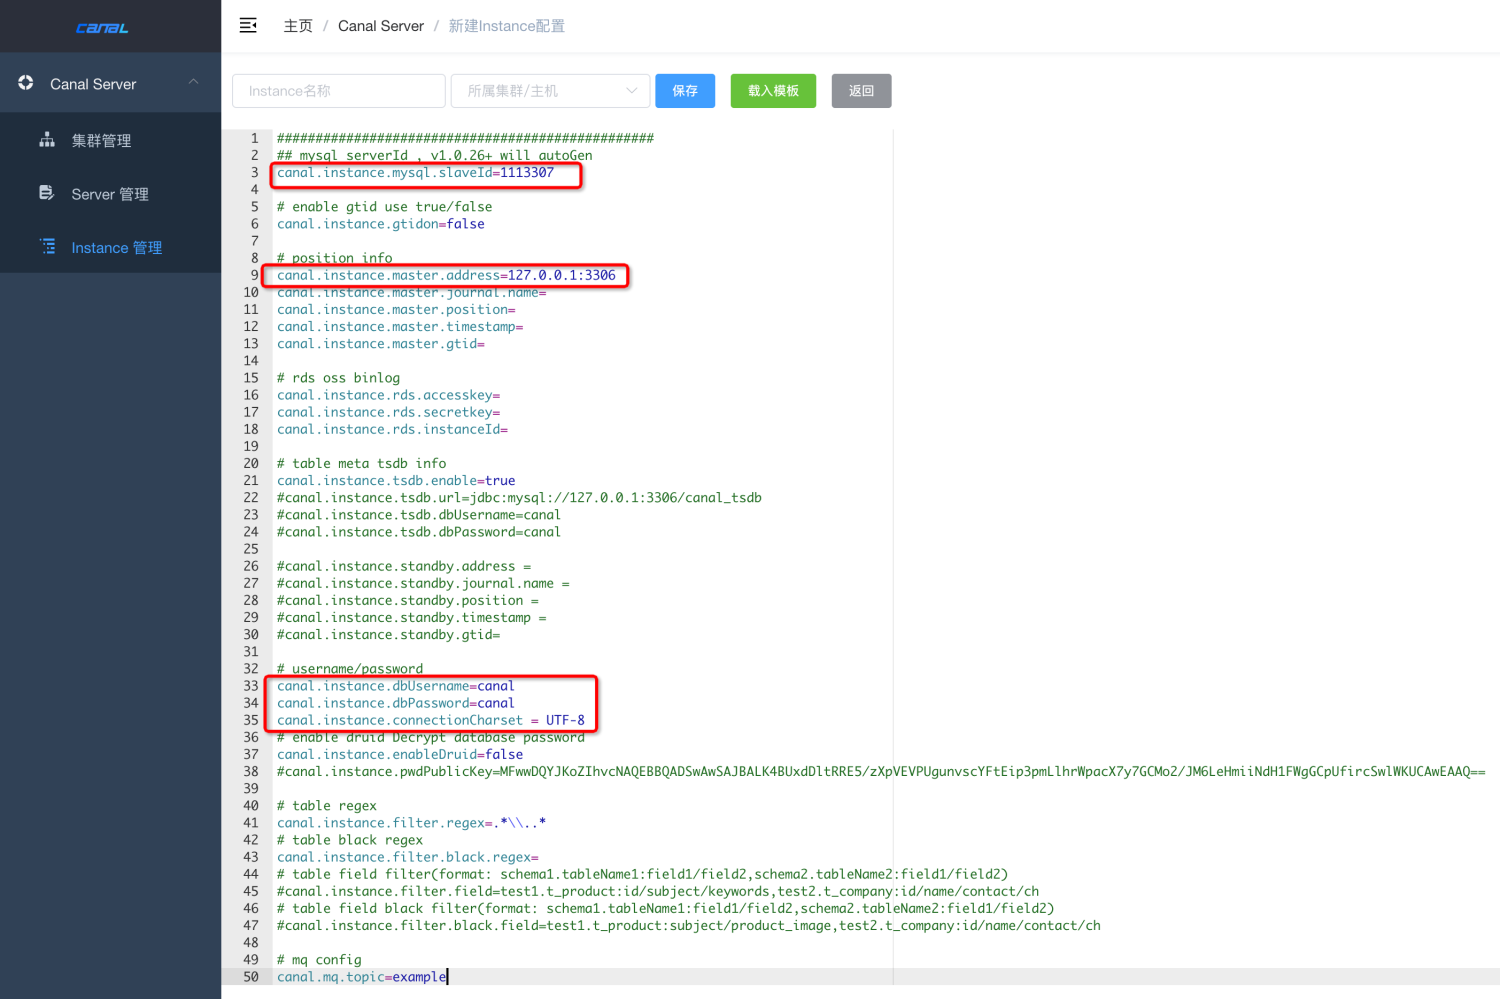The image size is (1500, 999).
Task: Click the tsdb.dbUsername=canal line
Action: [x=419, y=515]
